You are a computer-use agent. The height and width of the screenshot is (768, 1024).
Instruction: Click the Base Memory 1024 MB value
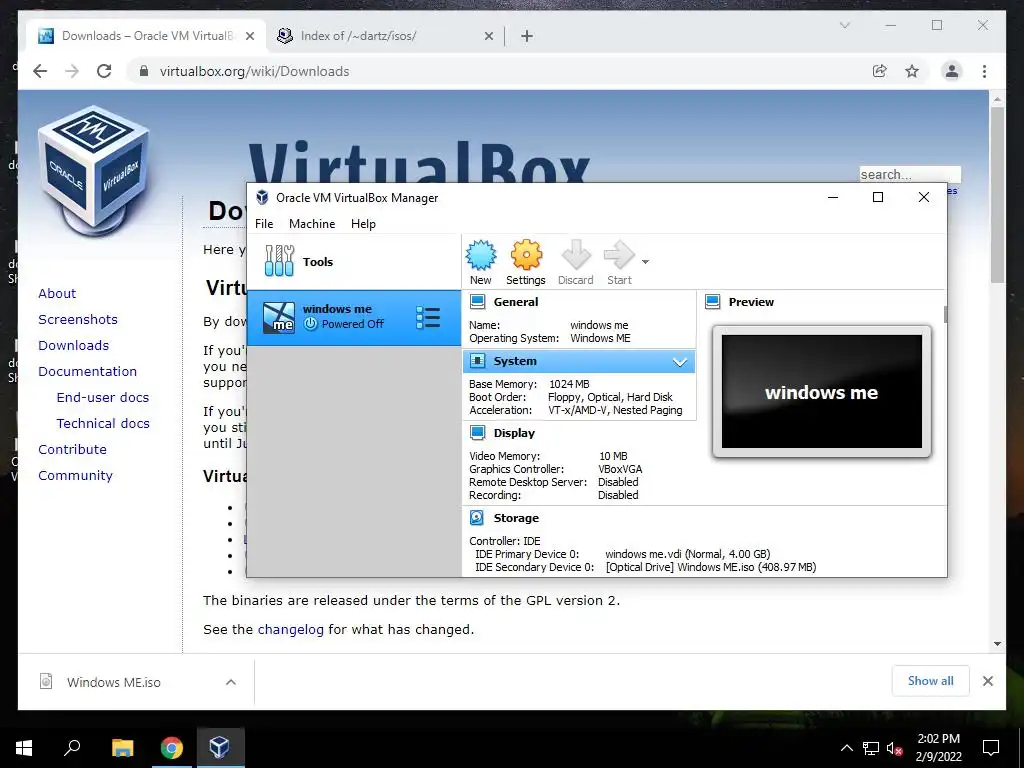pyautogui.click(x=569, y=384)
